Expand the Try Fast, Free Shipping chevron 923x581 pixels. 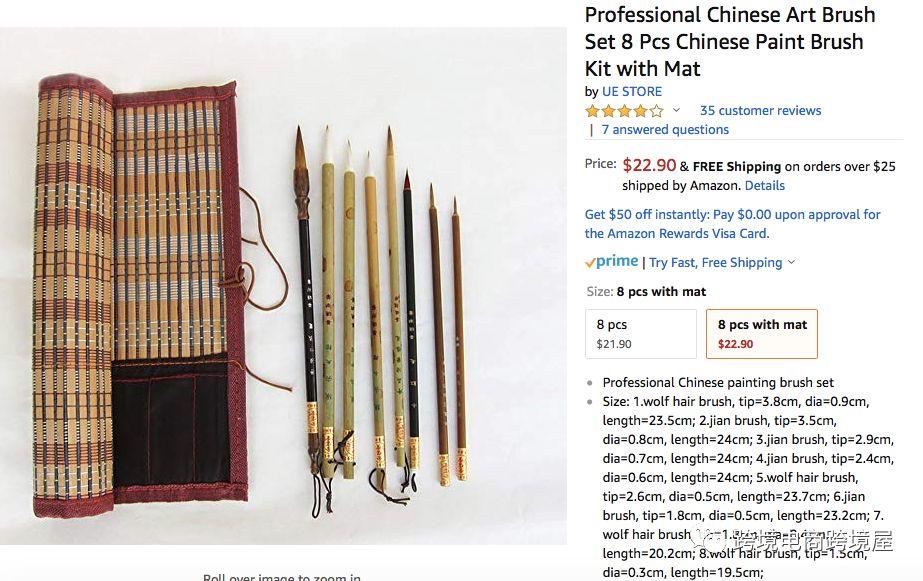[x=791, y=262]
